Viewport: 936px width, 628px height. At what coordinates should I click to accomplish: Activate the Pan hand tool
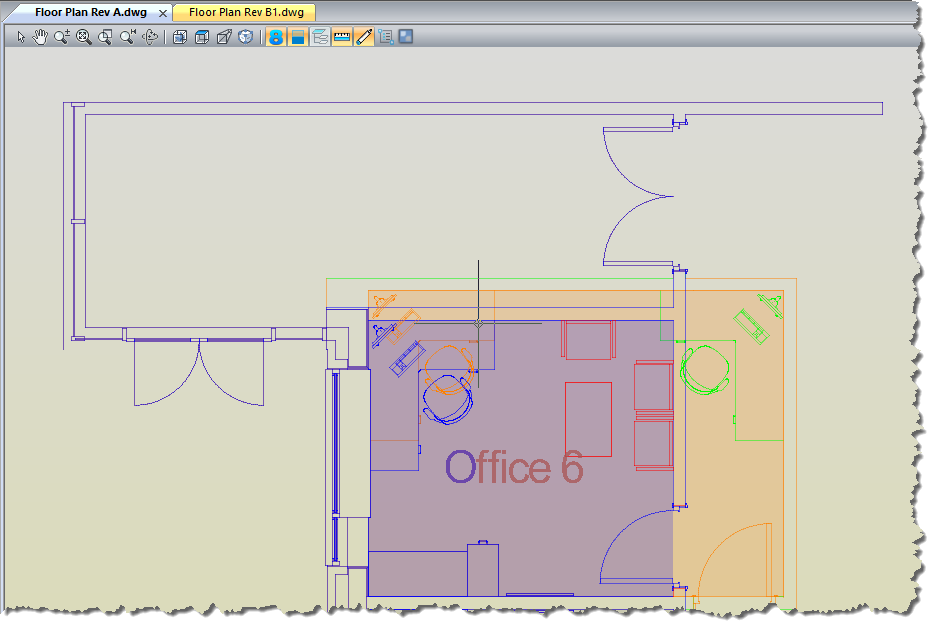click(x=40, y=37)
